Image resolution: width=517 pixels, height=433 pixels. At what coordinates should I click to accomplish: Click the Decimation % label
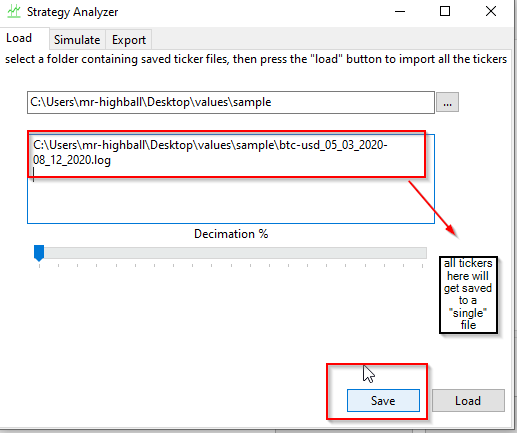point(231,234)
